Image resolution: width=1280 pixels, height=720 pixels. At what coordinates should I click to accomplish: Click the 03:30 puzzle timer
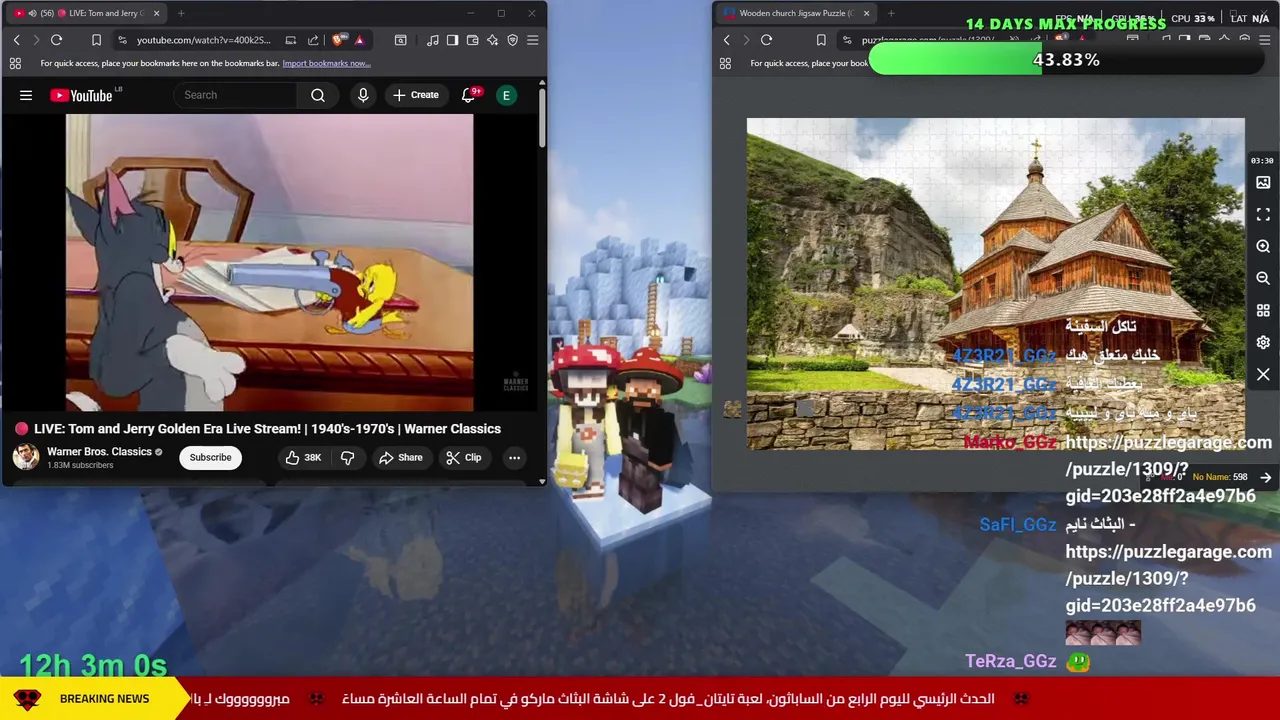[1262, 160]
